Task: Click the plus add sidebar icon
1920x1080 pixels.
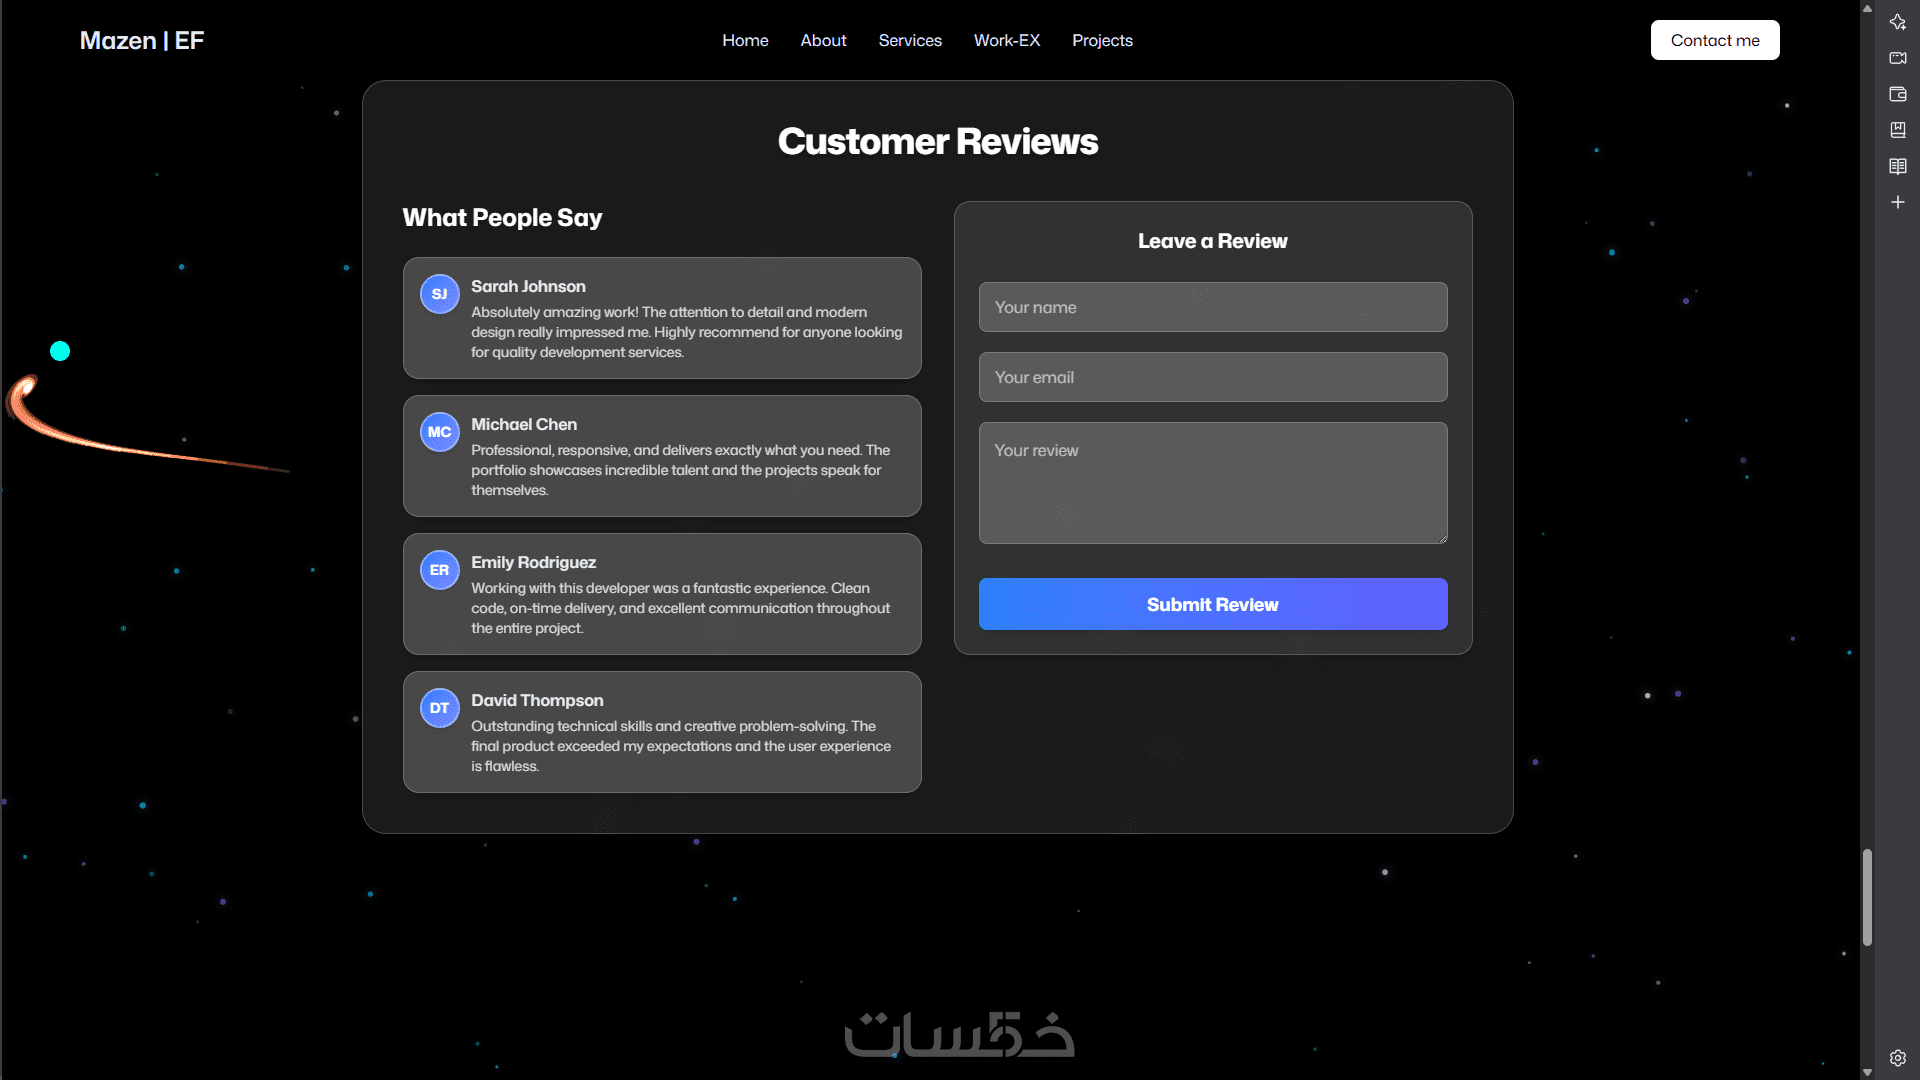Action: click(1897, 202)
